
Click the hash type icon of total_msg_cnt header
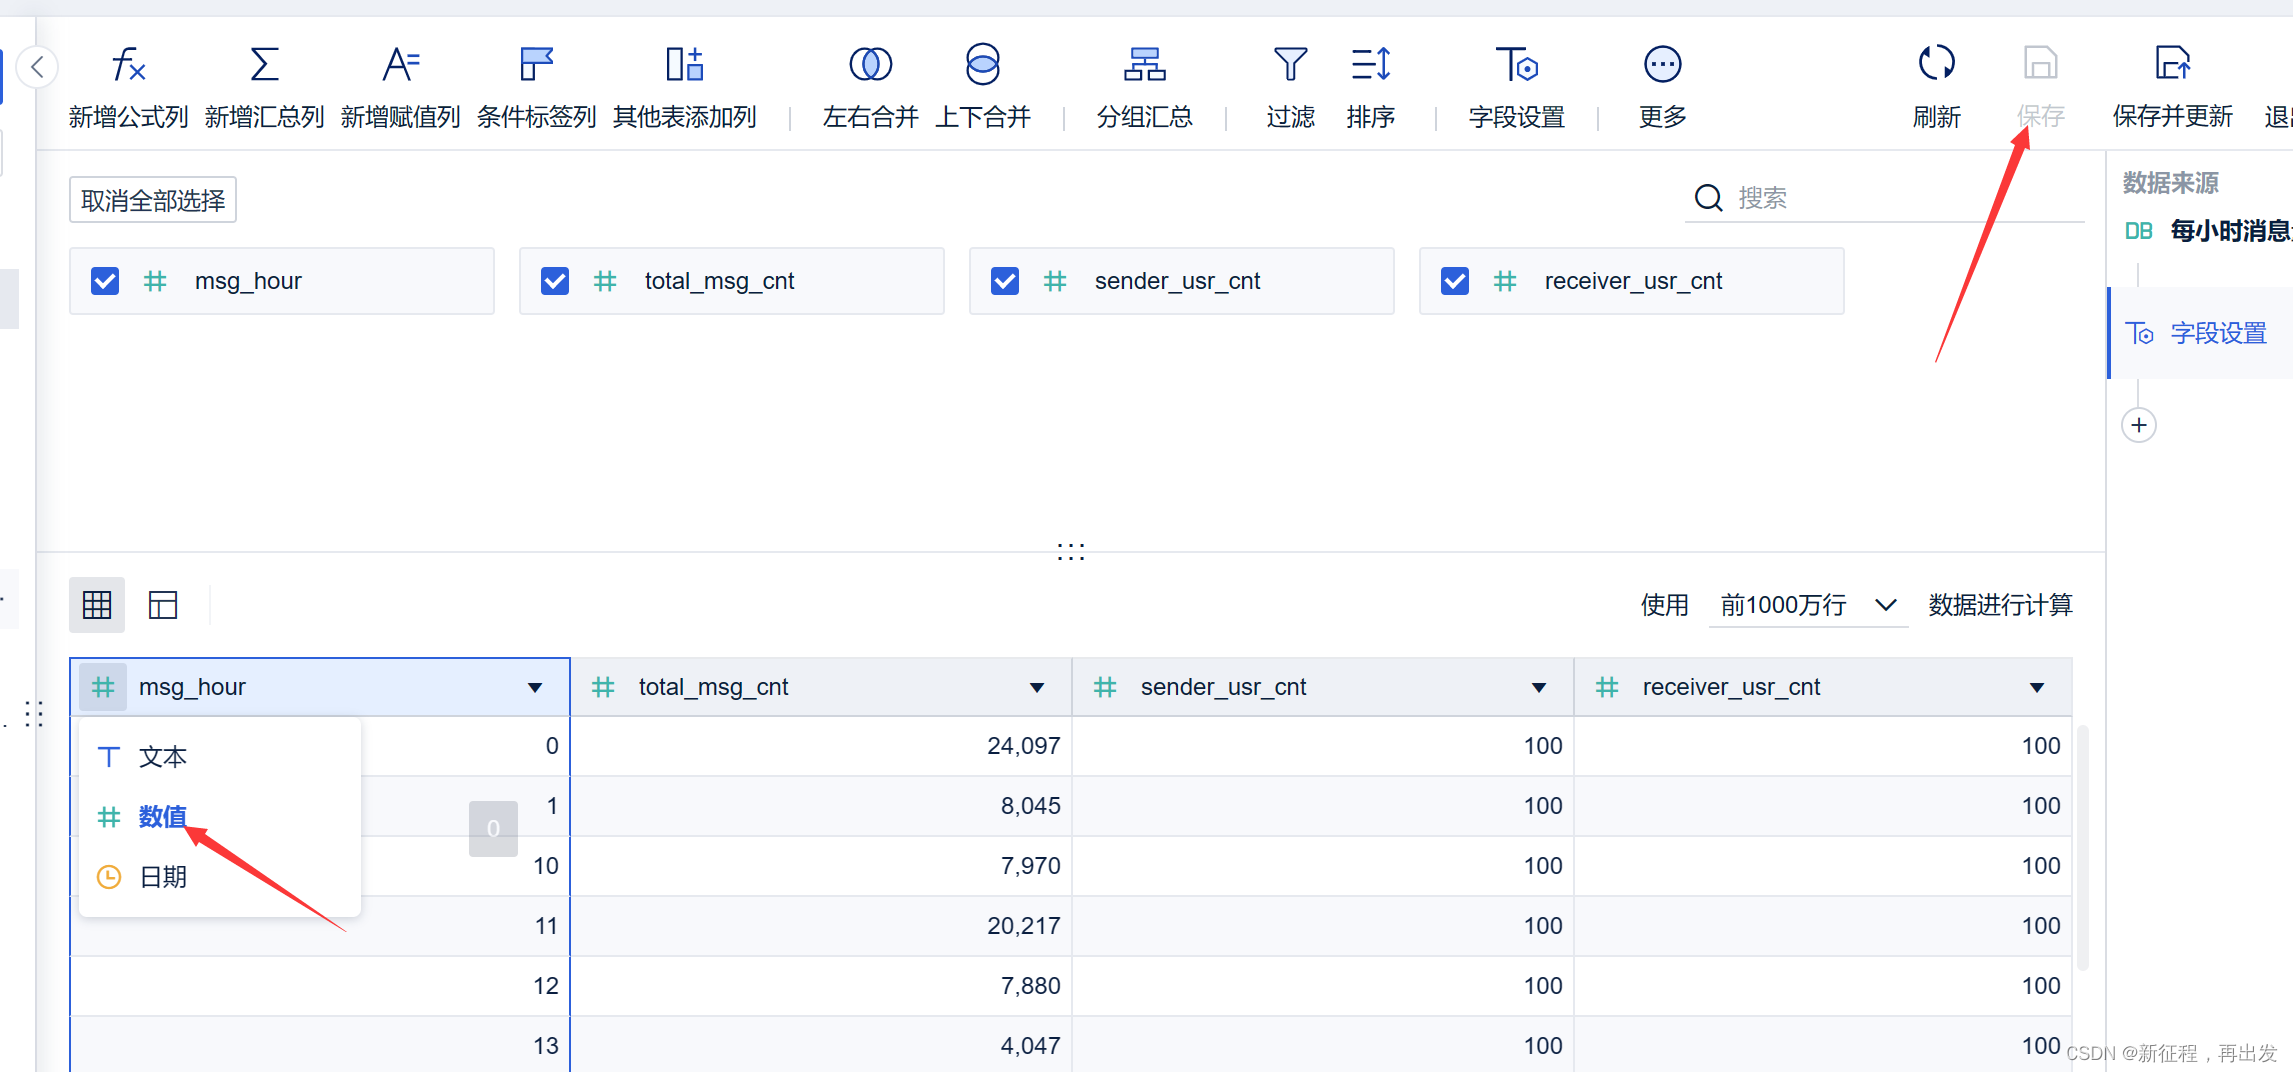click(x=603, y=687)
